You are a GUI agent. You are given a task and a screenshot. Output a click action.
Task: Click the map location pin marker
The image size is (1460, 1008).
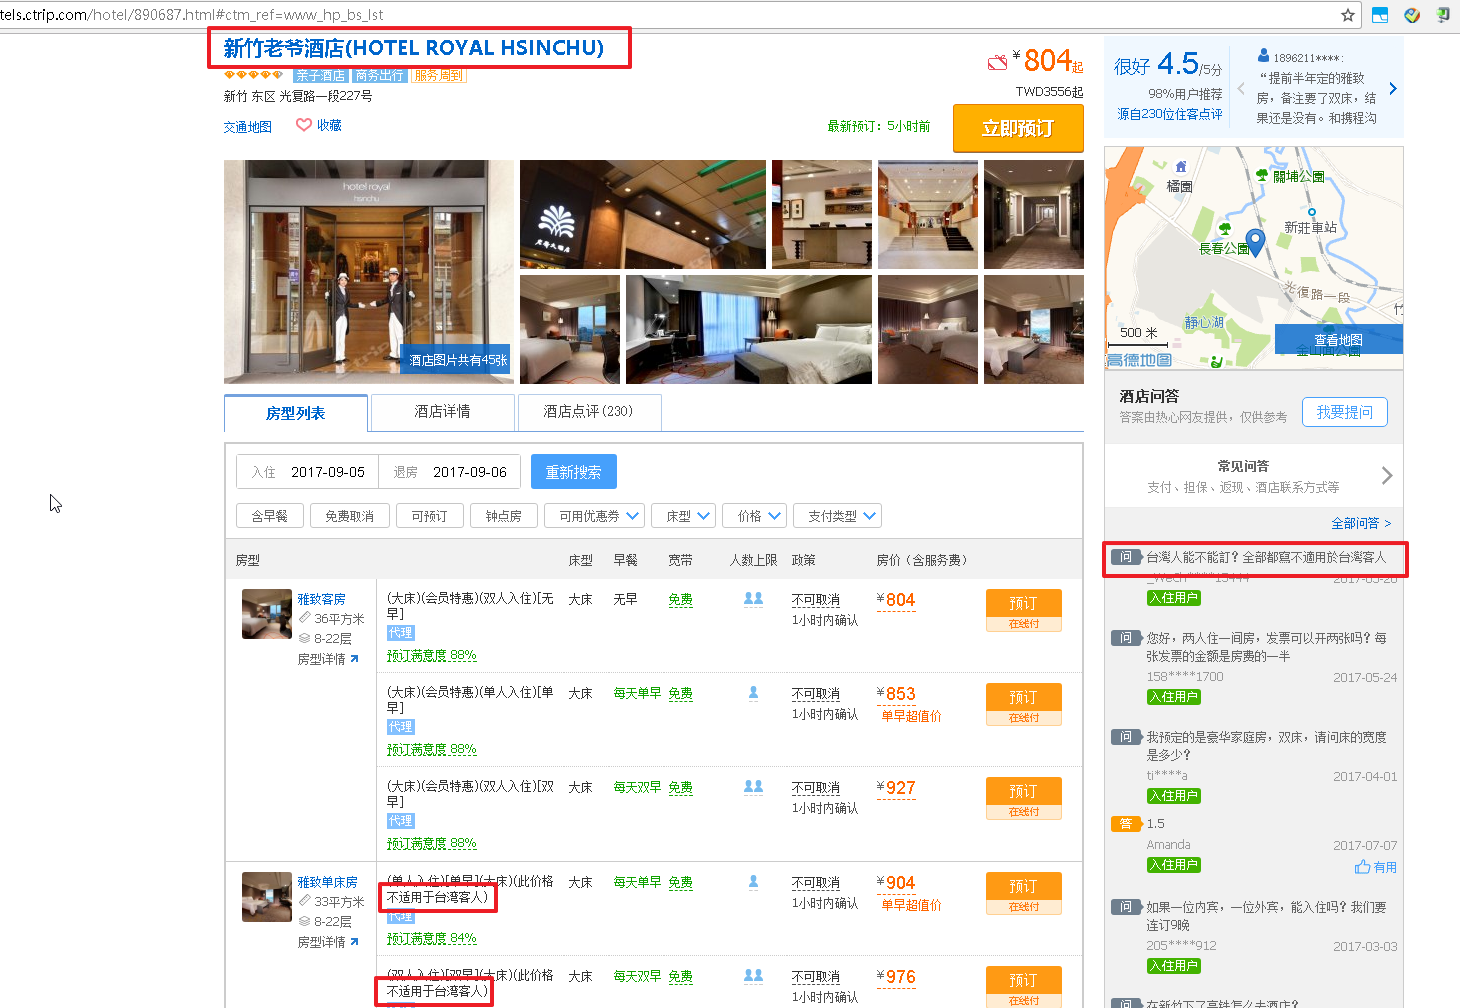click(x=1256, y=242)
